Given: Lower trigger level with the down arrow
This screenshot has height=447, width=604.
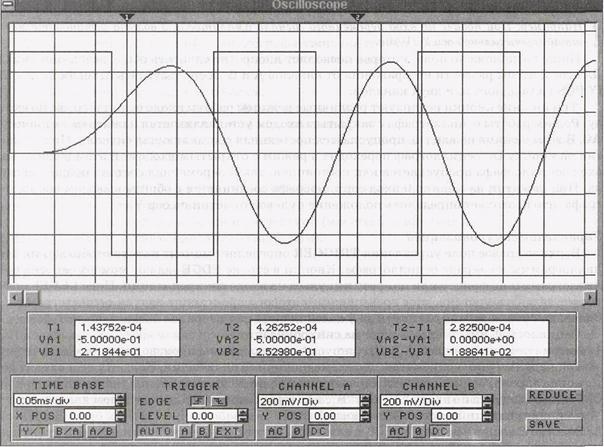Looking at the screenshot, I should coord(243,419).
